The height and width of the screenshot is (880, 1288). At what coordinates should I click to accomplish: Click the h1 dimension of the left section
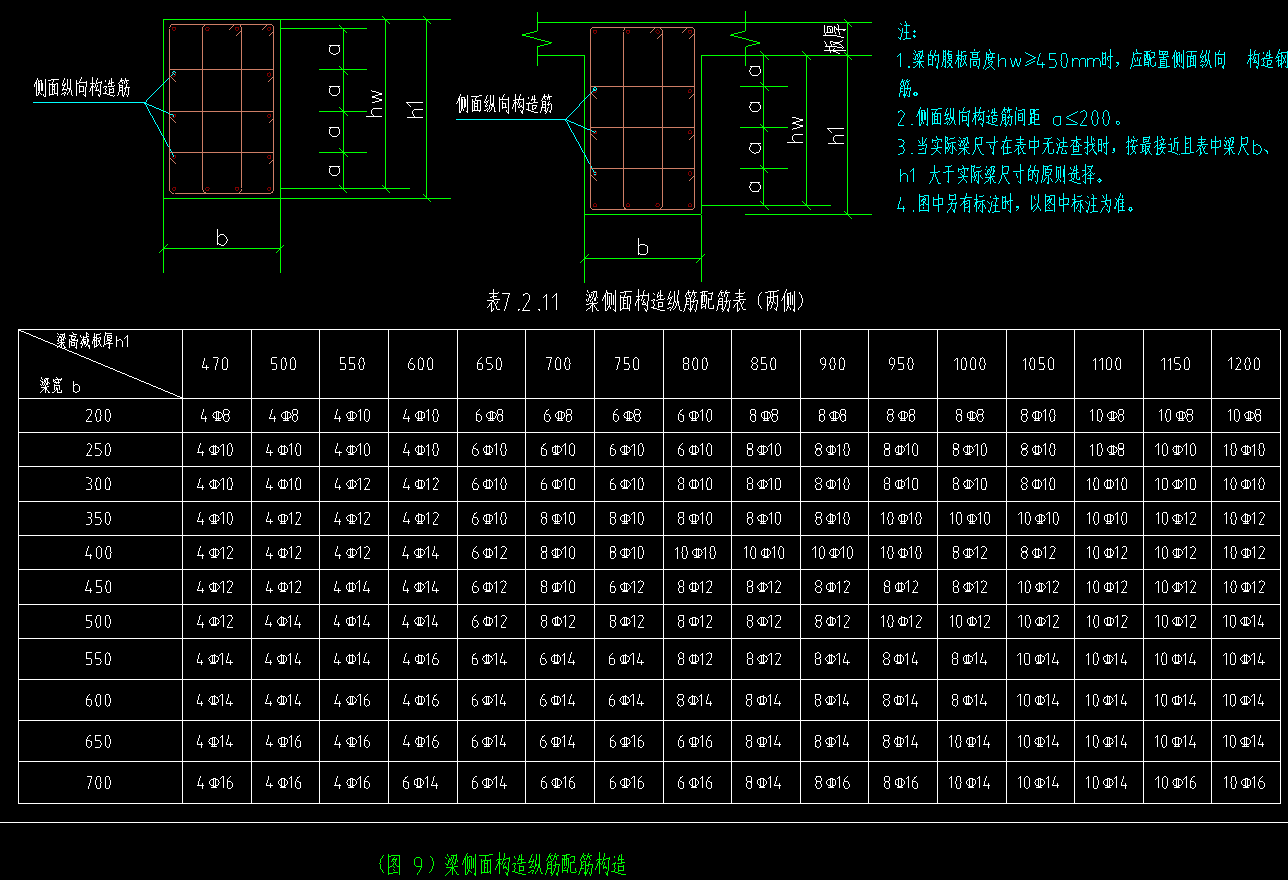pyautogui.click(x=417, y=109)
